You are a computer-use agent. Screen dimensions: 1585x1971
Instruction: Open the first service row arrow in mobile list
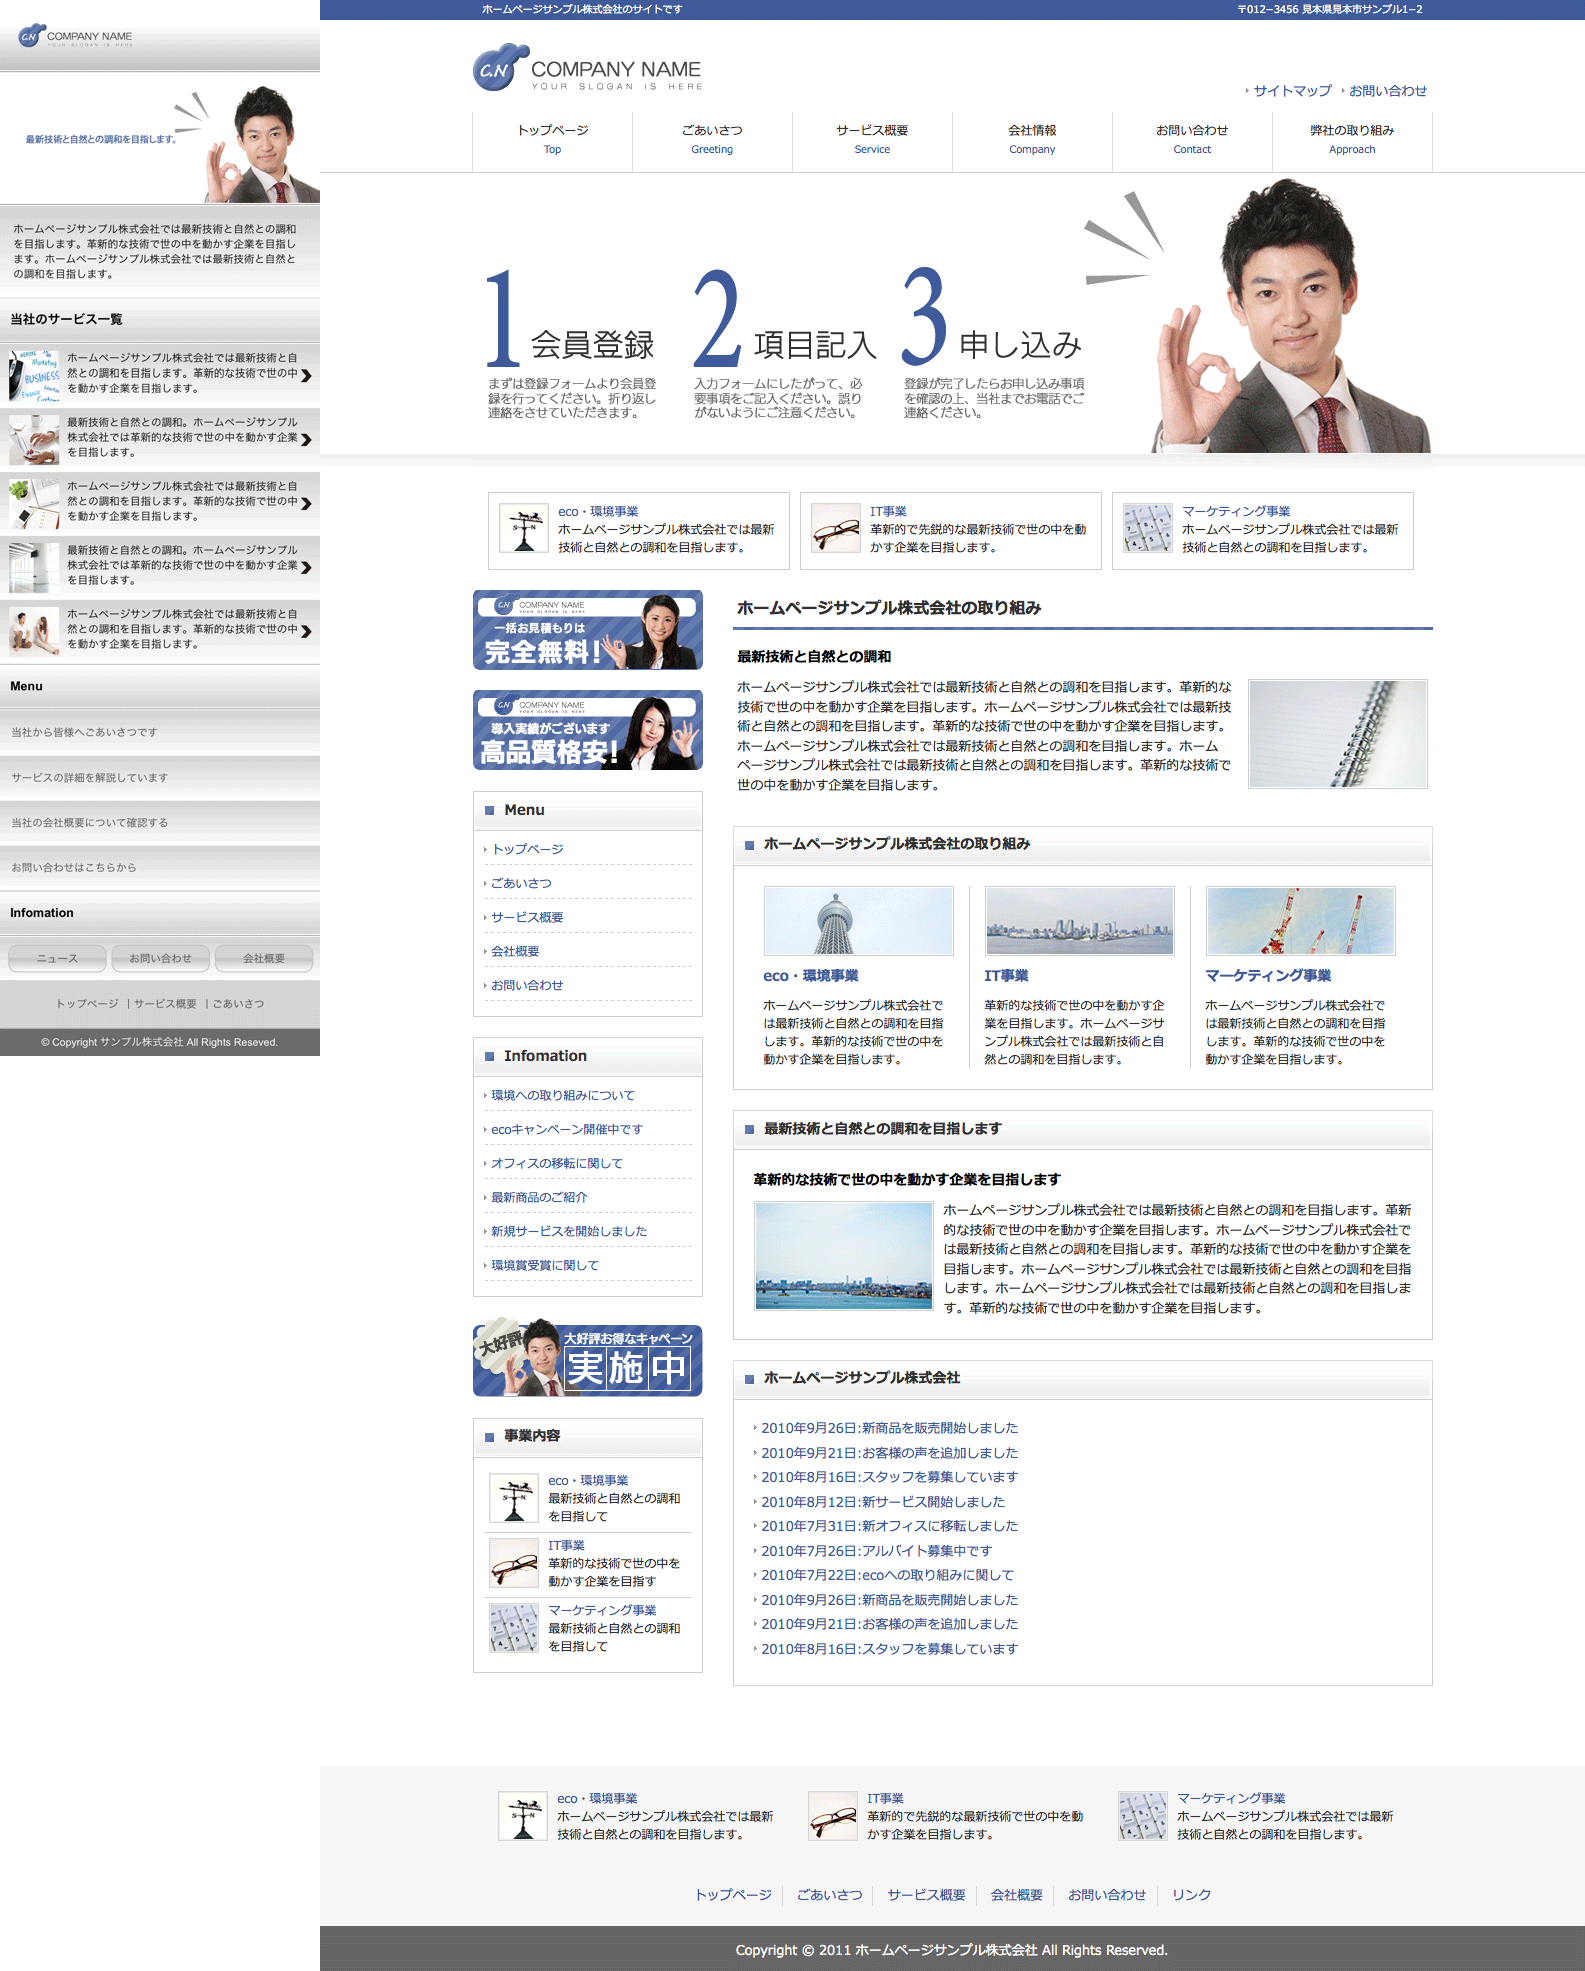tap(306, 375)
